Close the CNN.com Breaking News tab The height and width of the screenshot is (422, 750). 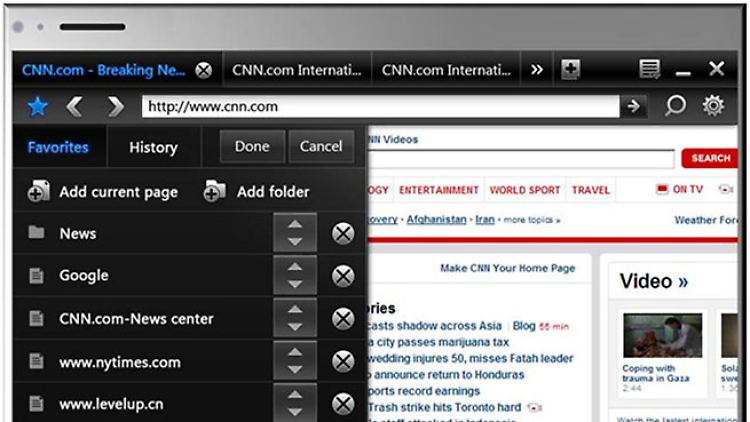coord(204,70)
